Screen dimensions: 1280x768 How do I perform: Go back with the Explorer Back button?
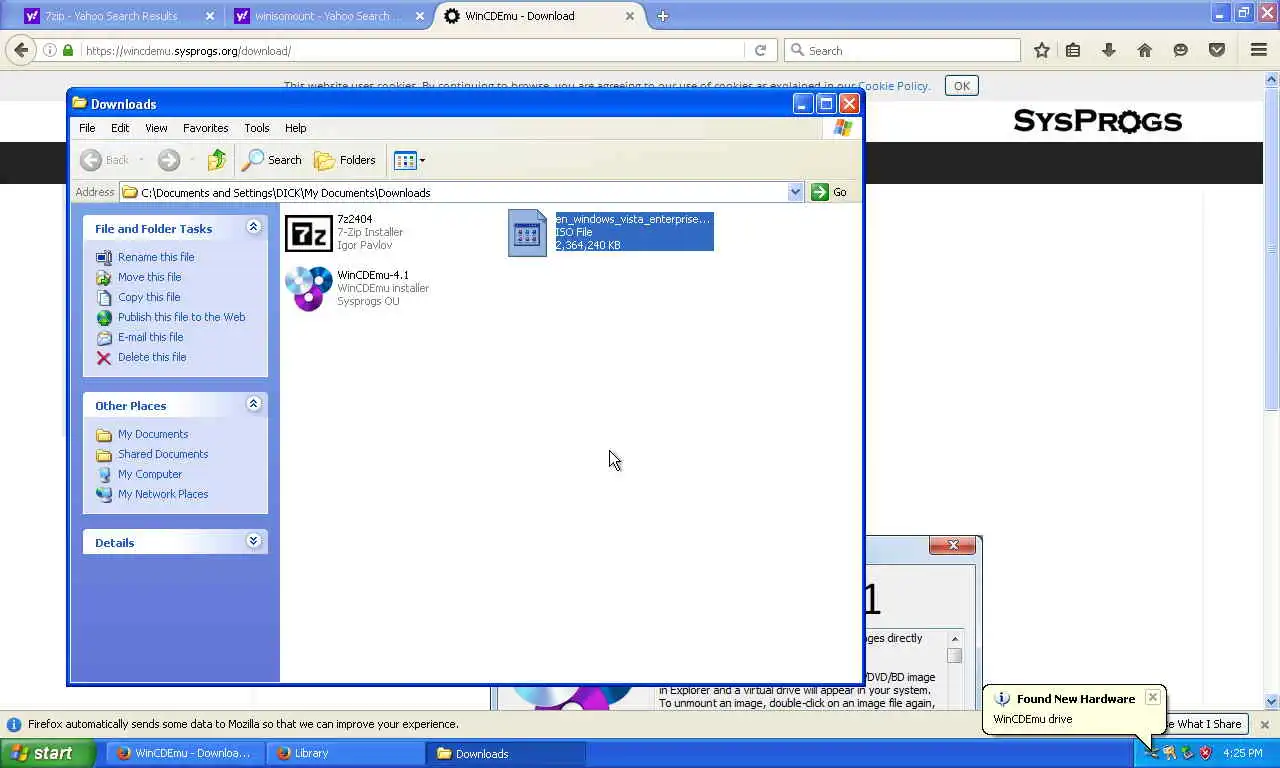pyautogui.click(x=106, y=160)
